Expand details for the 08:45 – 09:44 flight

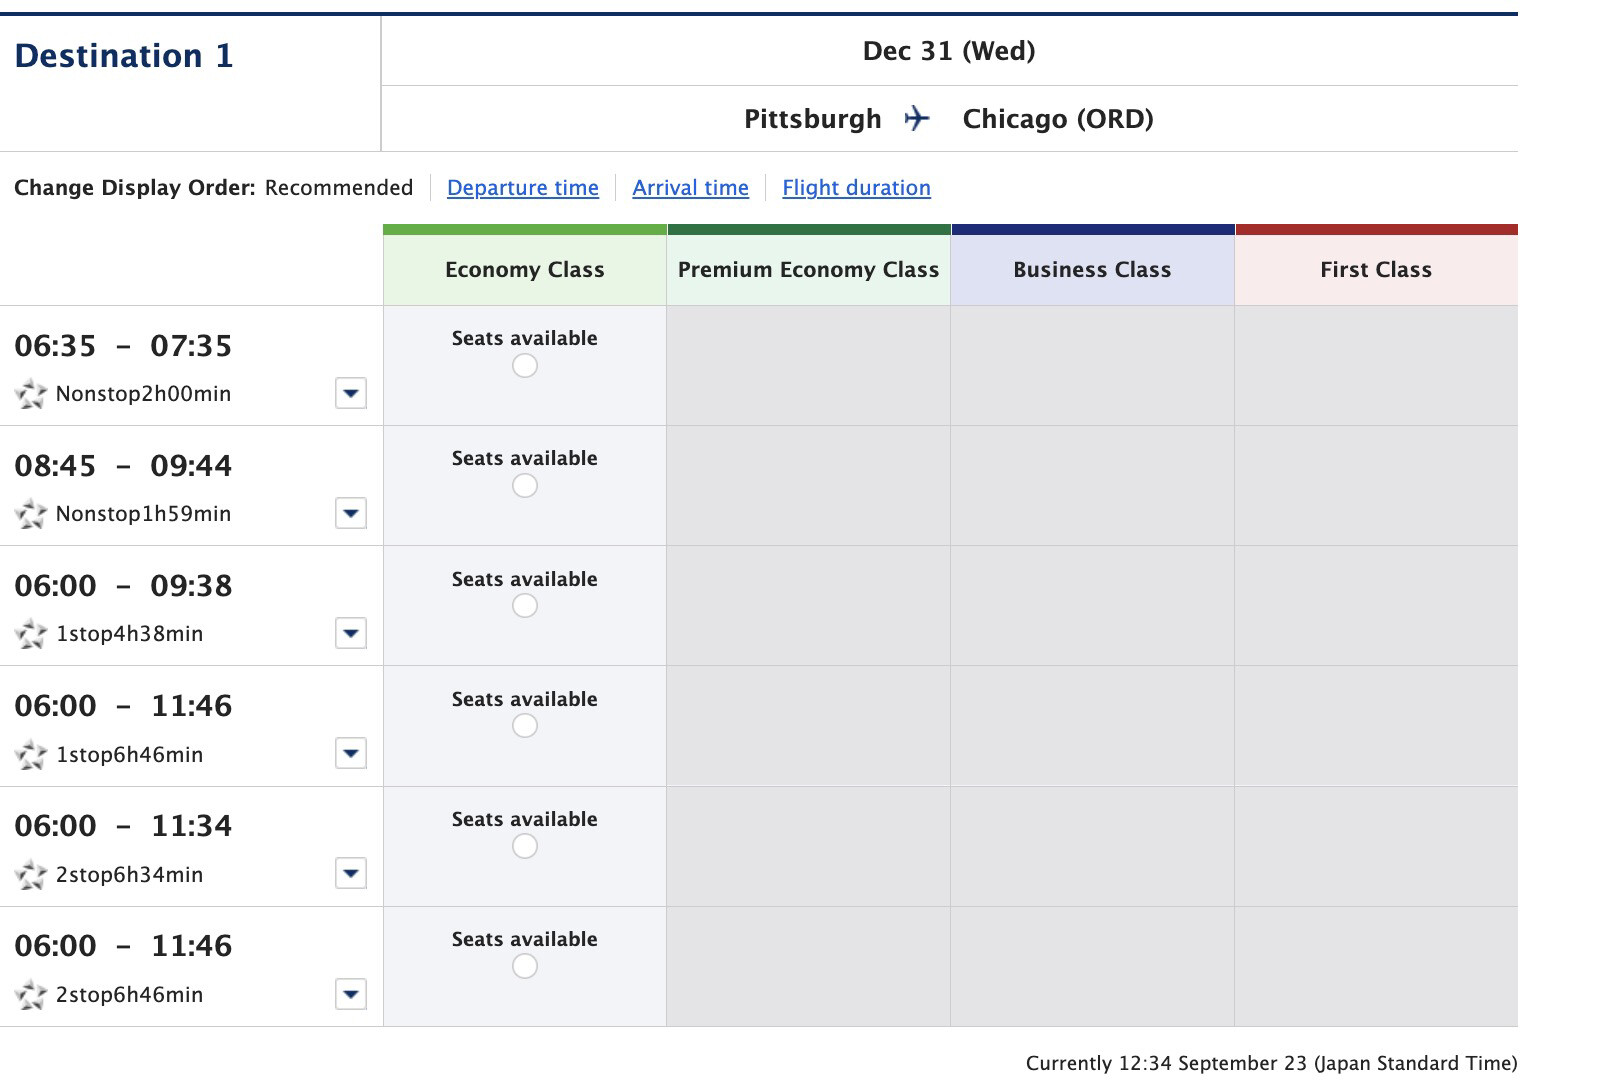coord(350,514)
